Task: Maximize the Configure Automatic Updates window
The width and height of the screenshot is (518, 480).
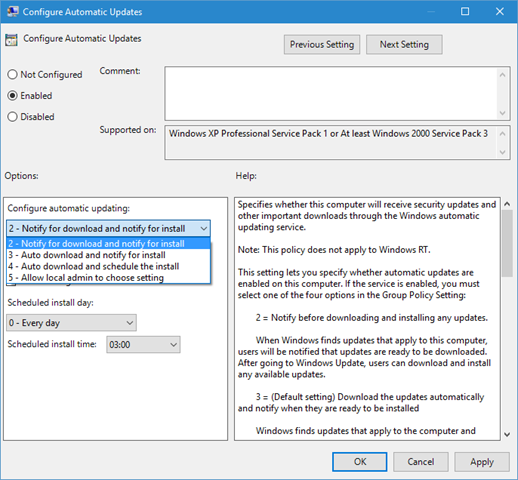Action: tap(465, 11)
